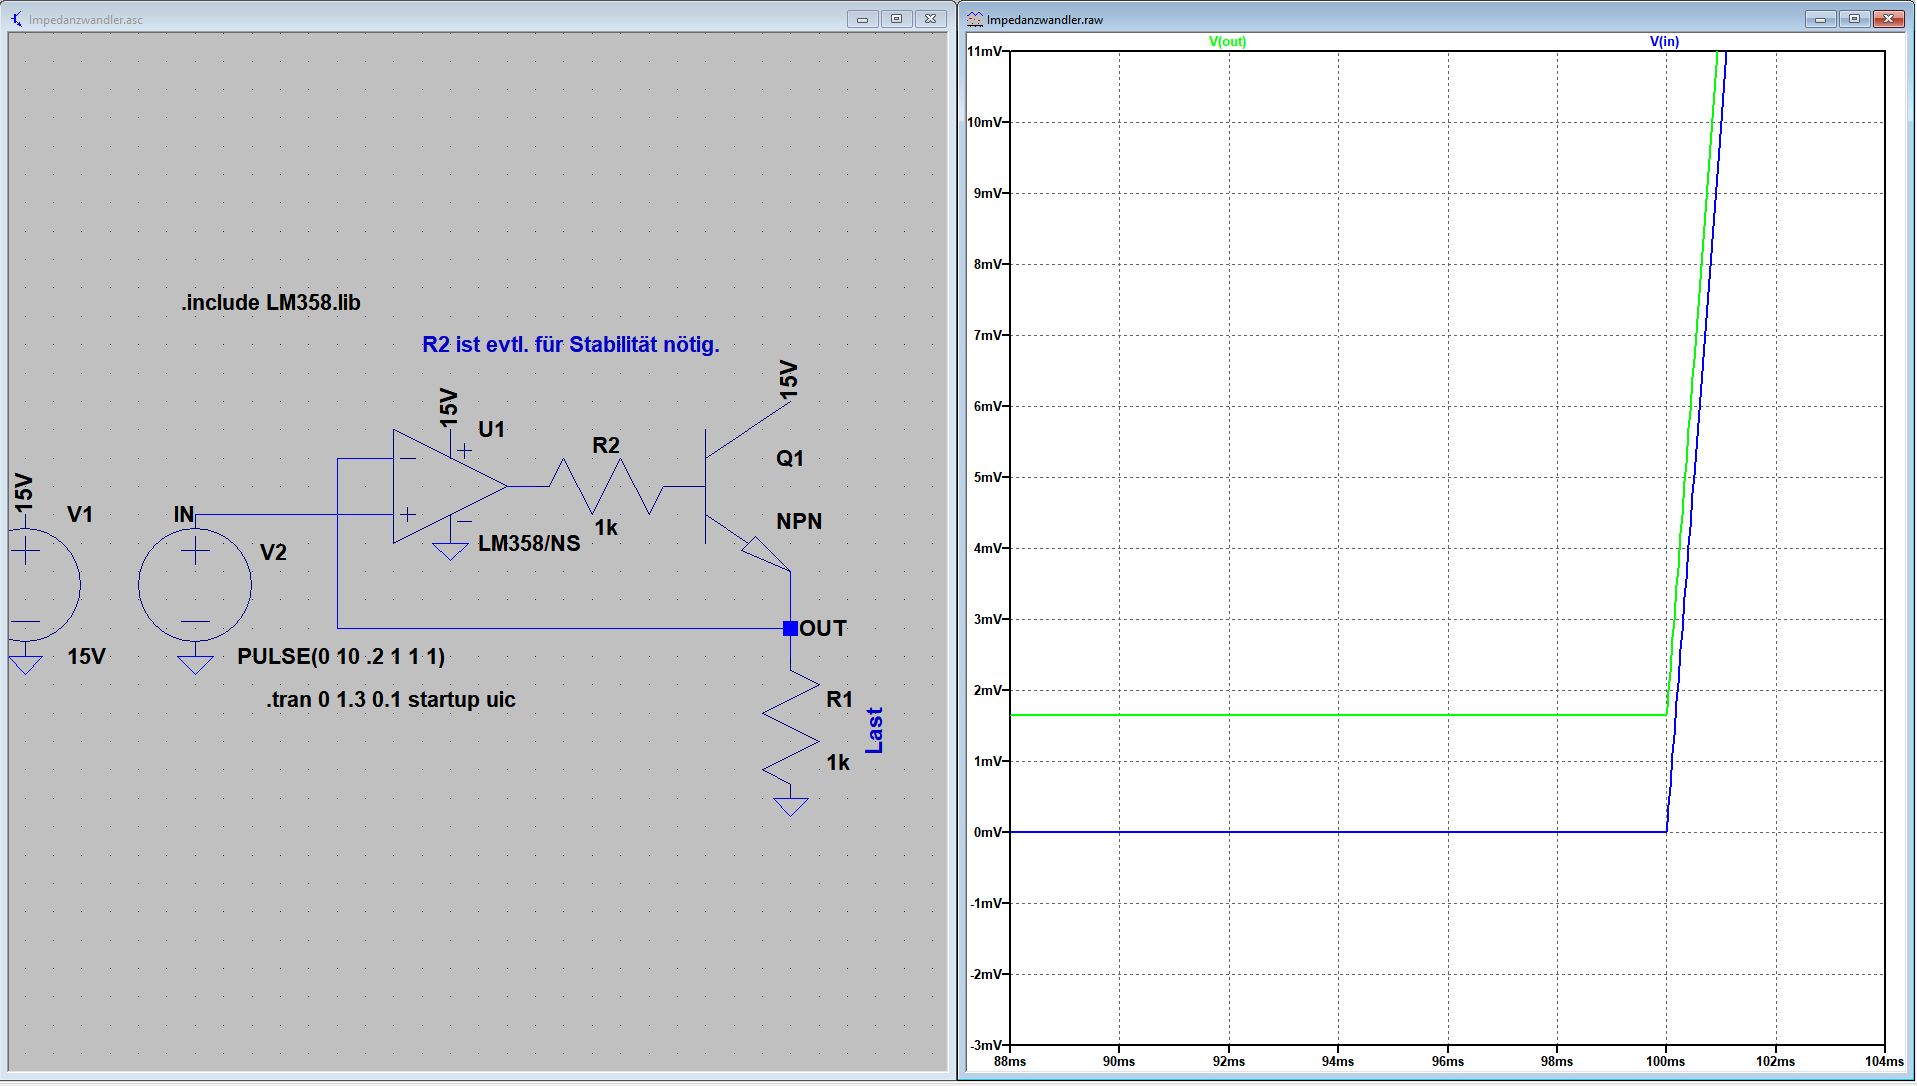Click the 11mV label on vertical axis
This screenshot has height=1086, width=1917.
(986, 52)
